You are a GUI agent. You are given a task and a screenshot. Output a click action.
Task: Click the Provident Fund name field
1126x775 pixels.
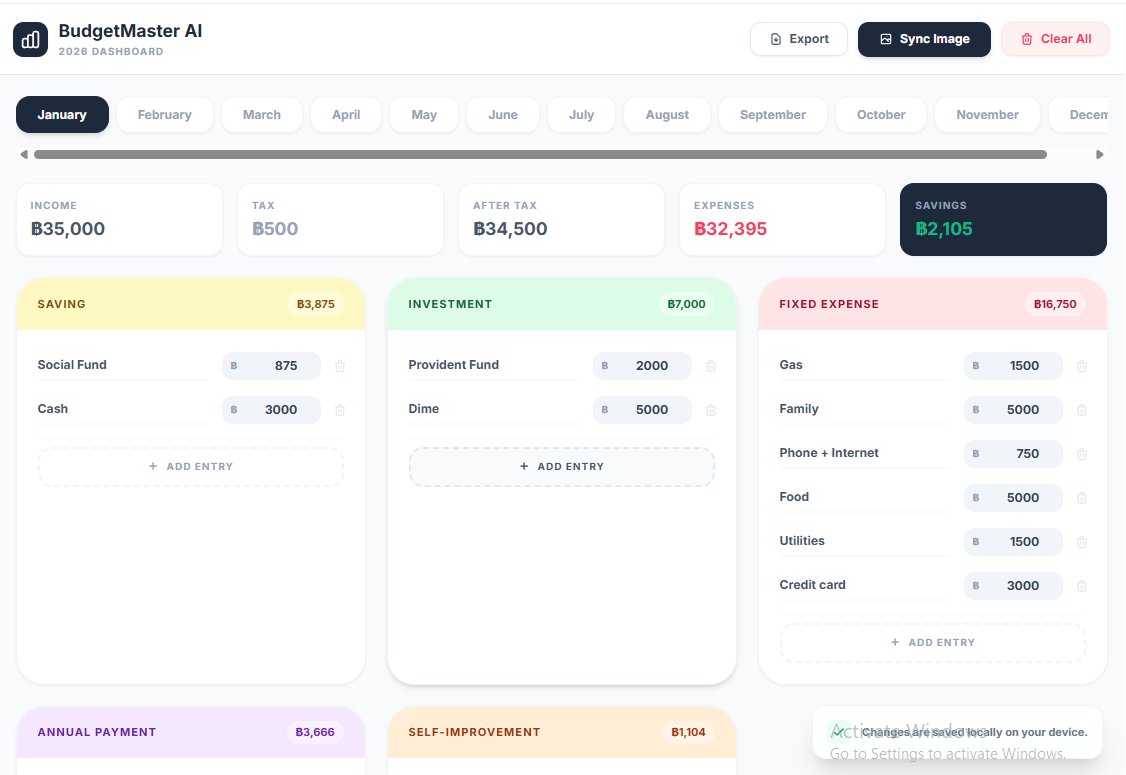coord(493,366)
